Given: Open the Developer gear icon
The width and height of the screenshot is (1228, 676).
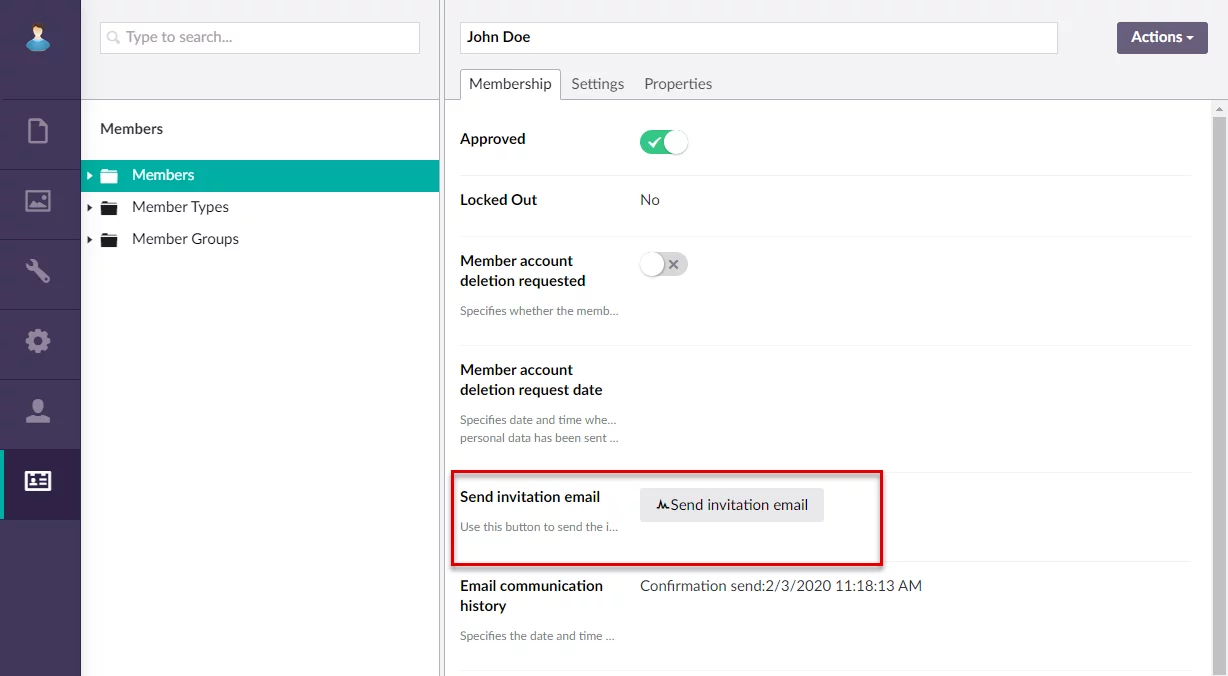Looking at the screenshot, I should [x=38, y=341].
